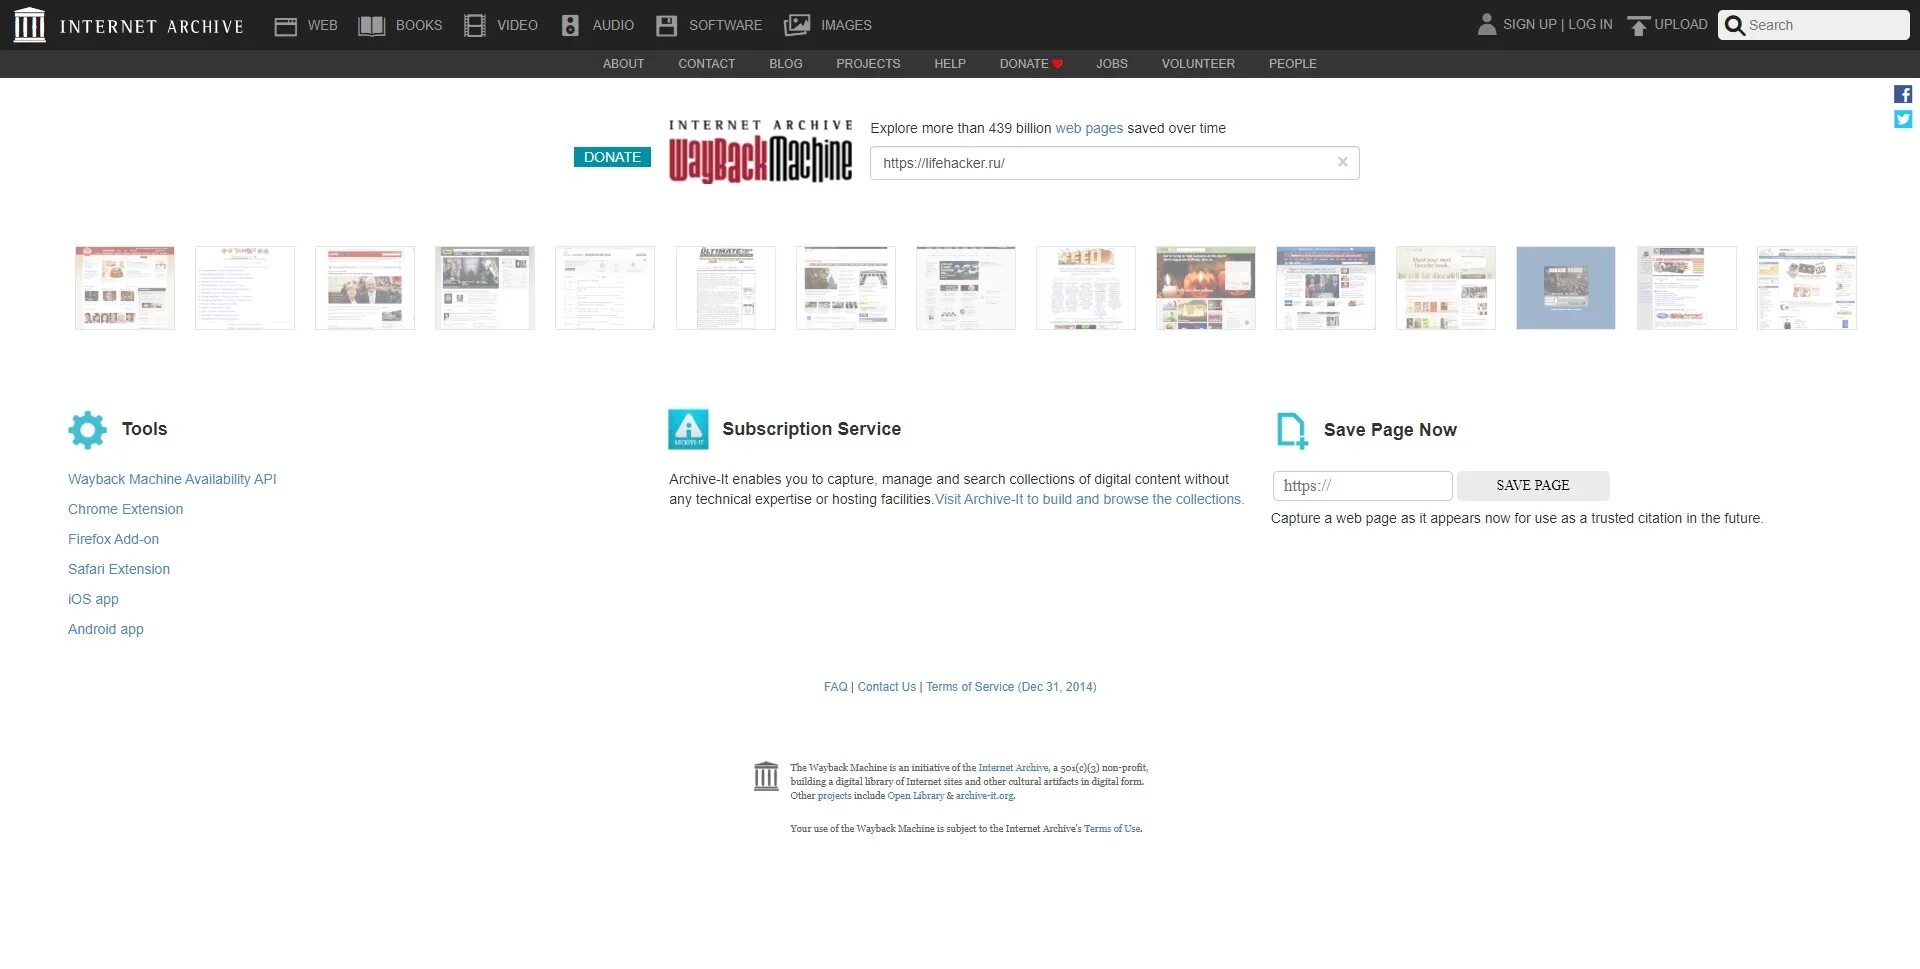This screenshot has height=969, width=1920.
Task: Click the LOG IN link
Action: point(1590,25)
